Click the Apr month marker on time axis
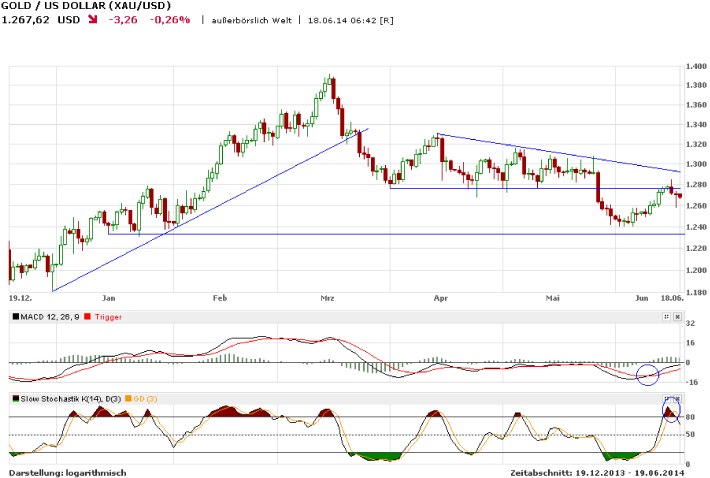This screenshot has width=710, height=478. tap(441, 298)
